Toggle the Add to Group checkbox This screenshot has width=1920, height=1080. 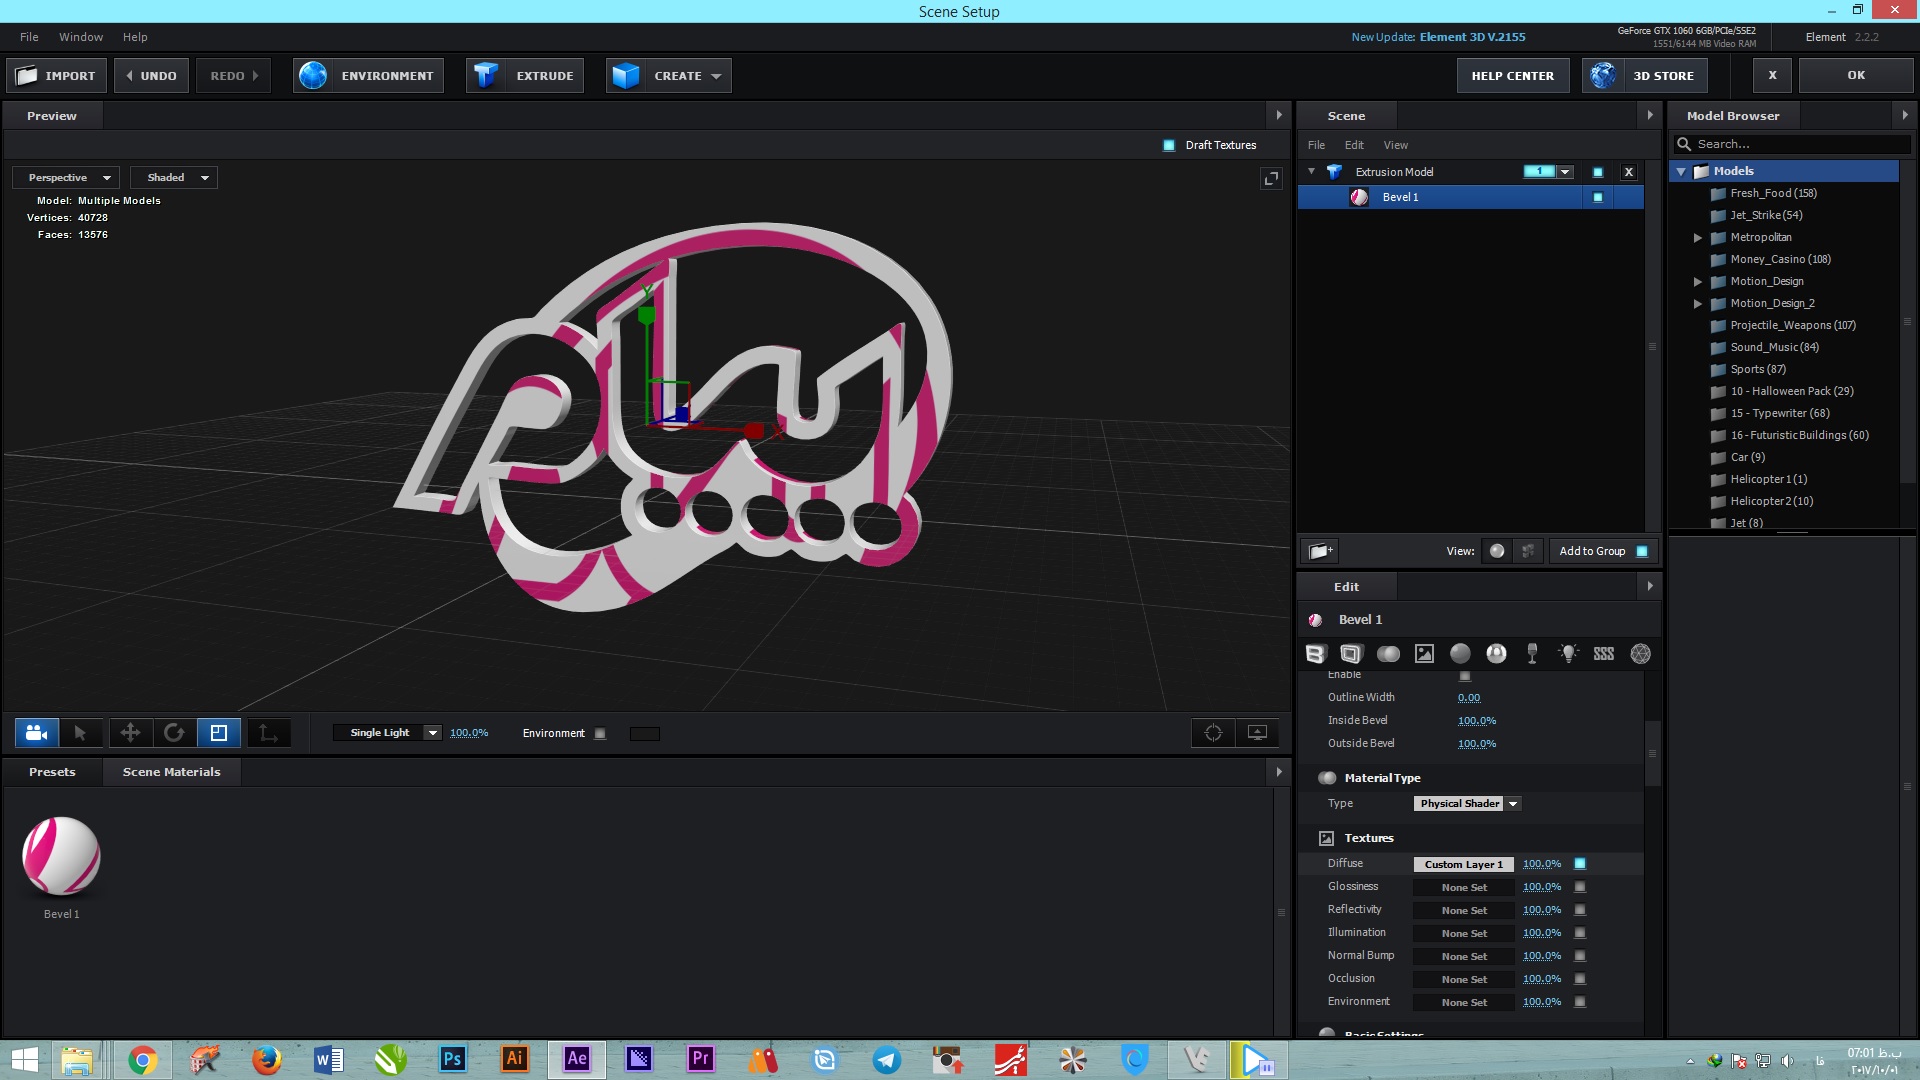(1642, 552)
